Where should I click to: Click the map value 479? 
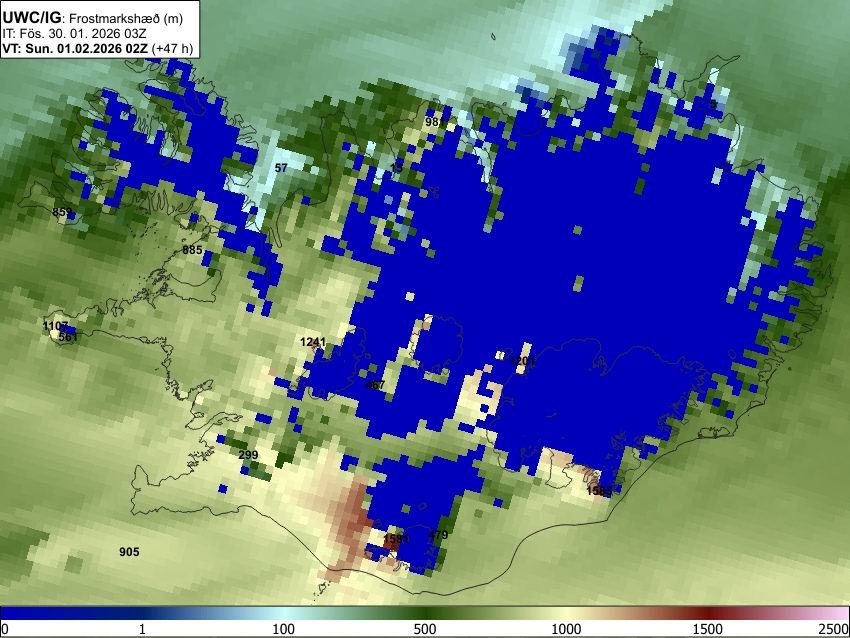click(x=438, y=535)
